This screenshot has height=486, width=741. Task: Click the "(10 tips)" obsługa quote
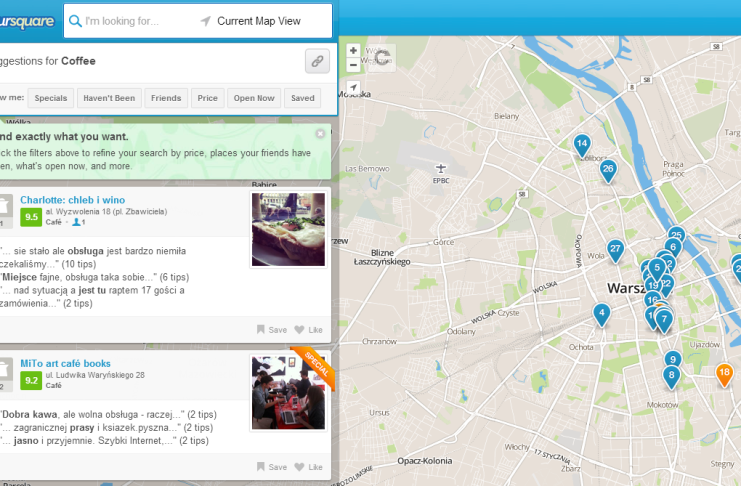tap(94, 257)
